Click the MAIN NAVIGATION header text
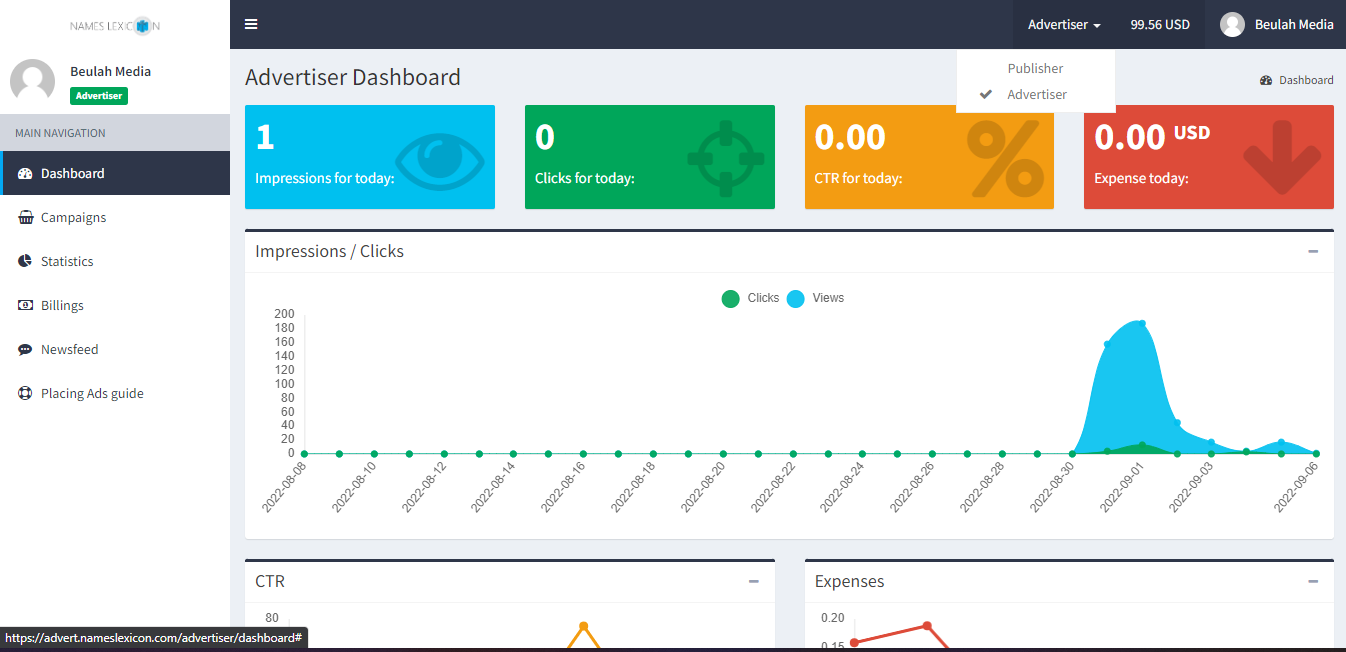Image resolution: width=1346 pixels, height=652 pixels. (x=60, y=133)
